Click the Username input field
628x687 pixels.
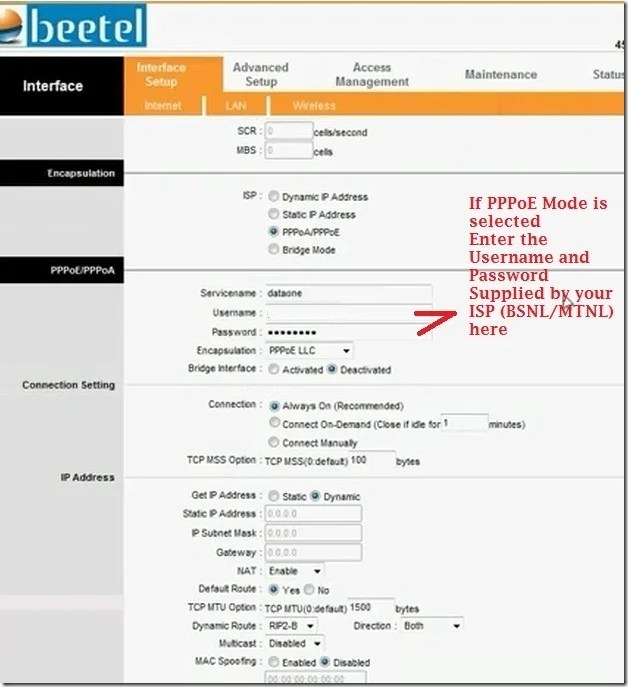348,313
